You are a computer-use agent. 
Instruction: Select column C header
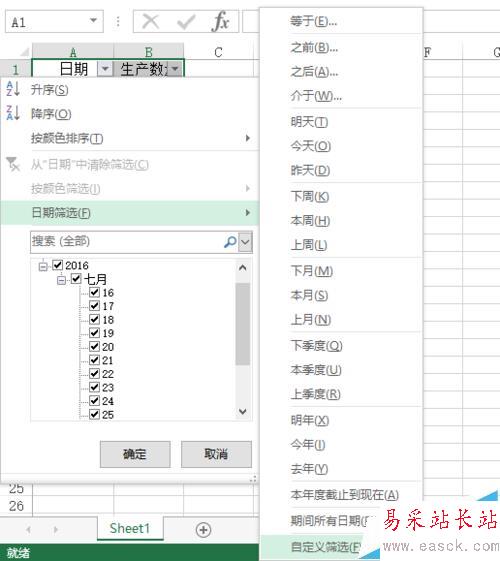pos(219,52)
